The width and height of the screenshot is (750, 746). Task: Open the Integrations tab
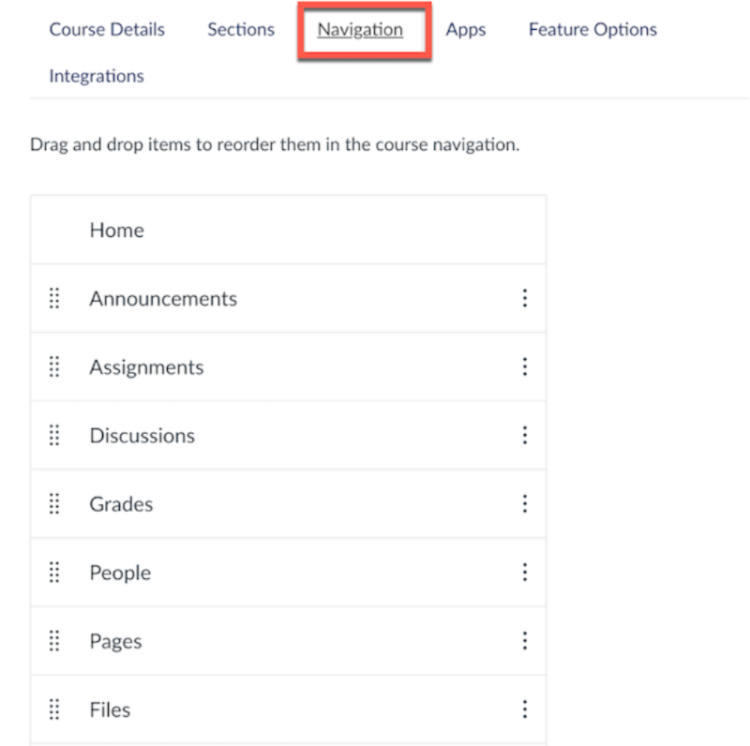tap(96, 76)
